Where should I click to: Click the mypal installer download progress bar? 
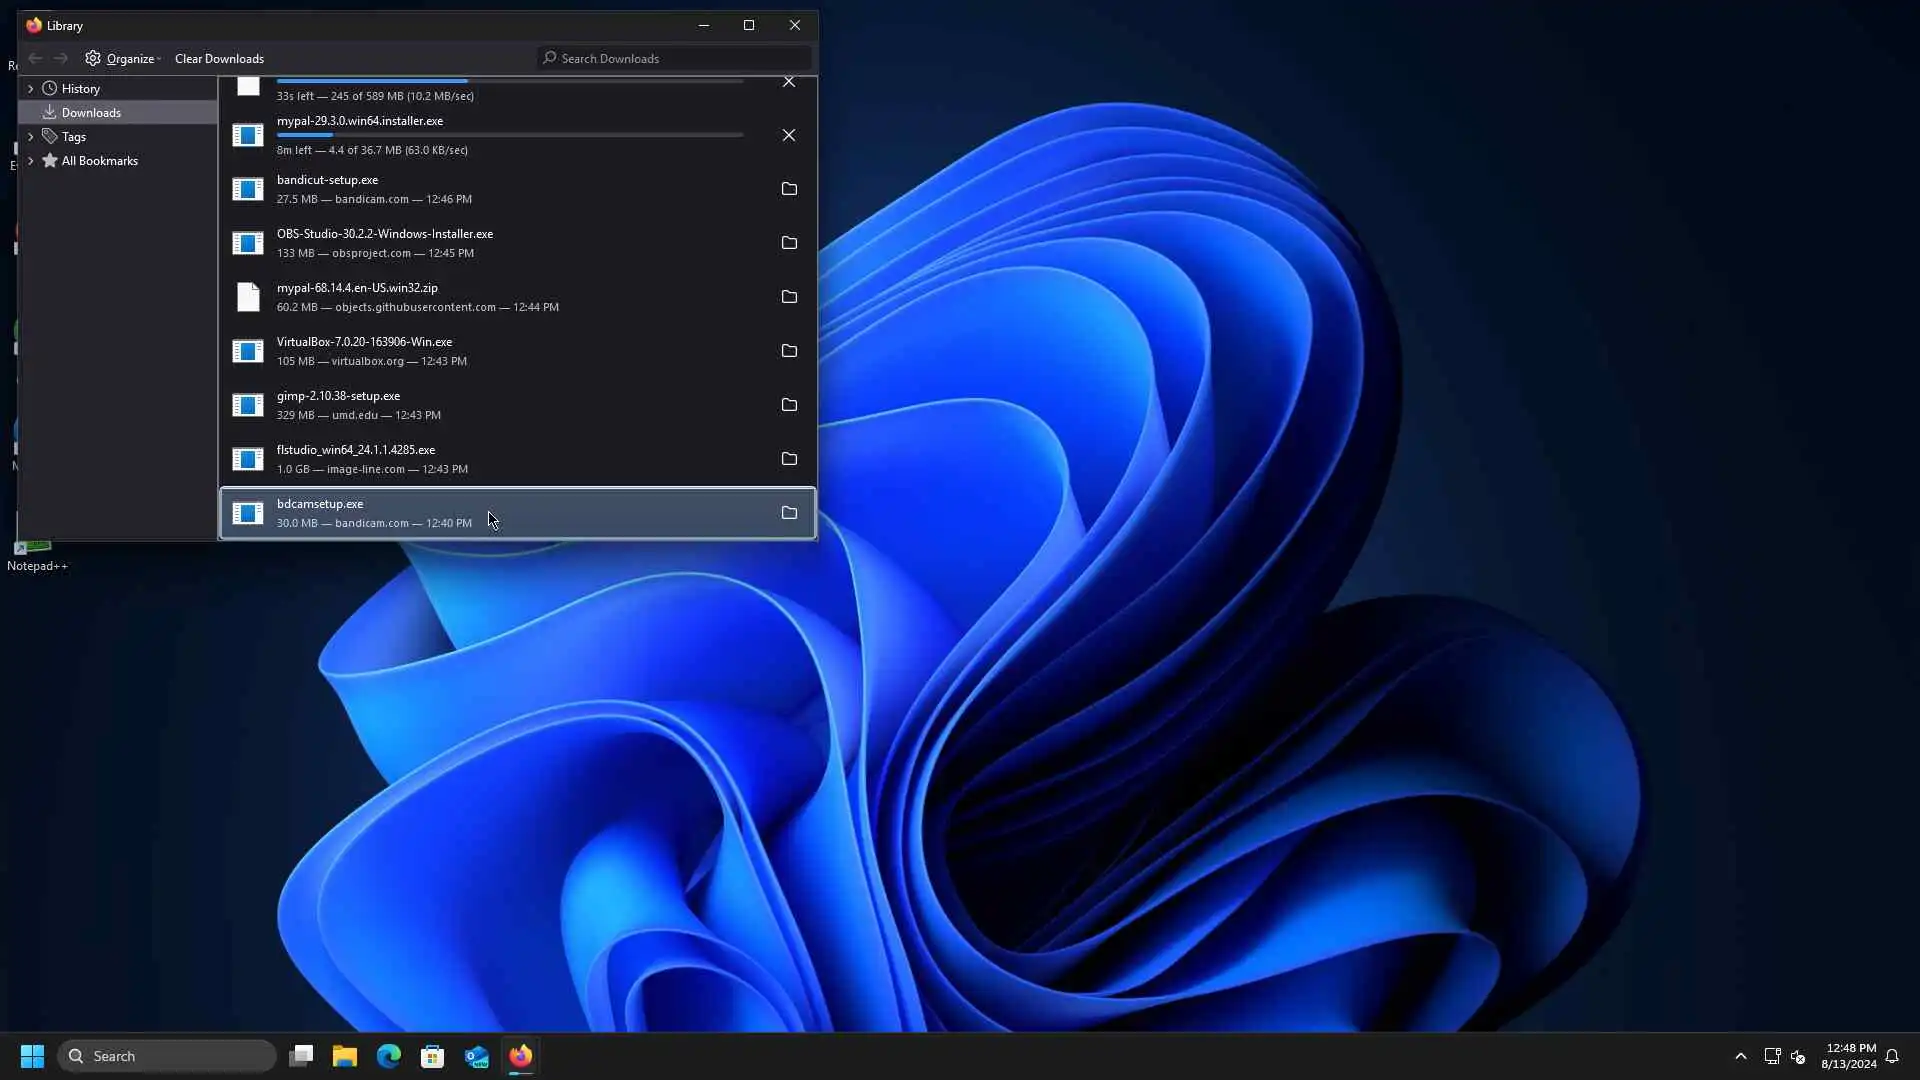coord(509,135)
